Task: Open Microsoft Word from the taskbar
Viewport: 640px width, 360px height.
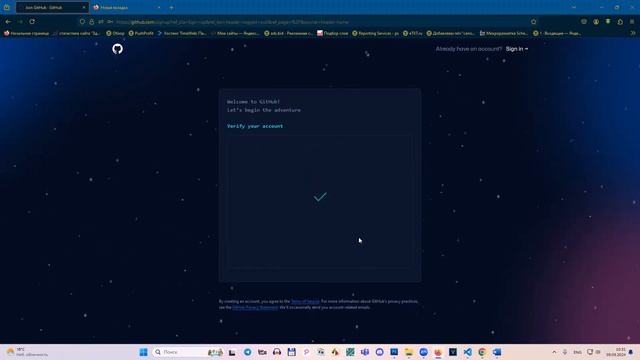Action: (497, 352)
